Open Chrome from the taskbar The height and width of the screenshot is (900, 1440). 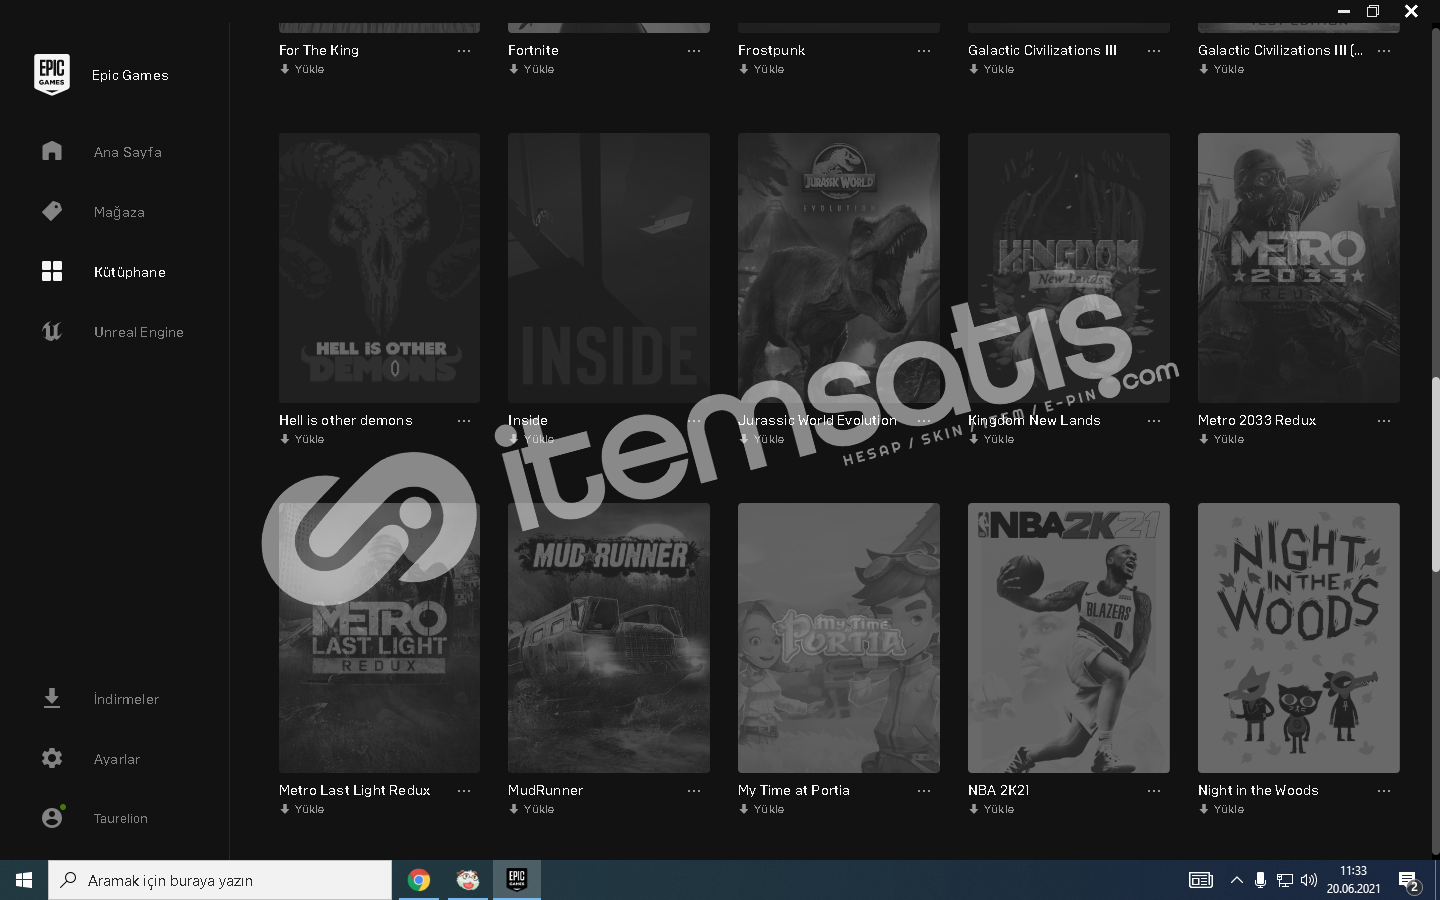(x=419, y=880)
